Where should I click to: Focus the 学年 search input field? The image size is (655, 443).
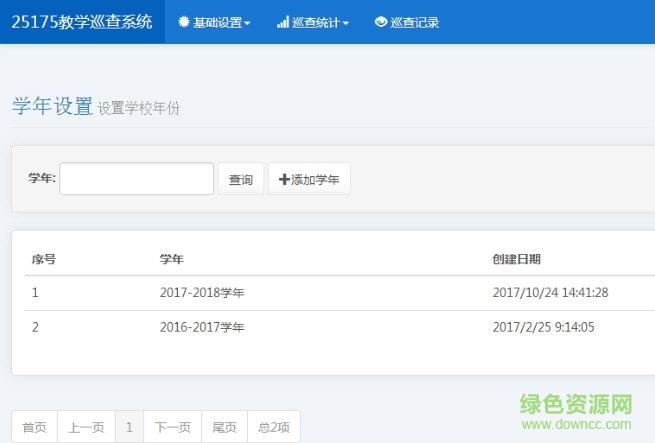click(137, 179)
